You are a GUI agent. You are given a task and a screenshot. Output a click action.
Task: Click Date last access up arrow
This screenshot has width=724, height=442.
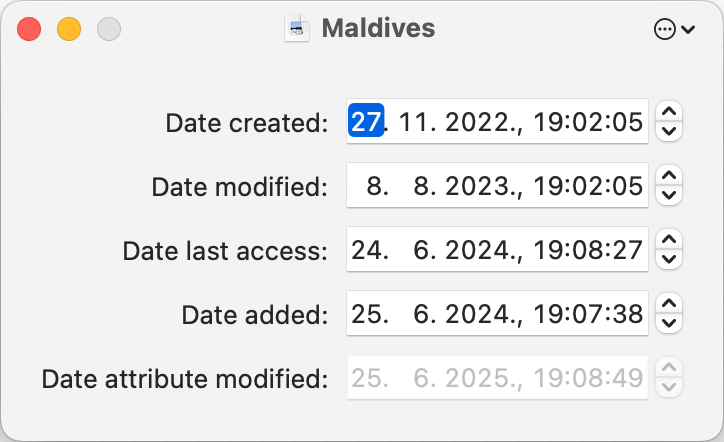[x=669, y=240]
